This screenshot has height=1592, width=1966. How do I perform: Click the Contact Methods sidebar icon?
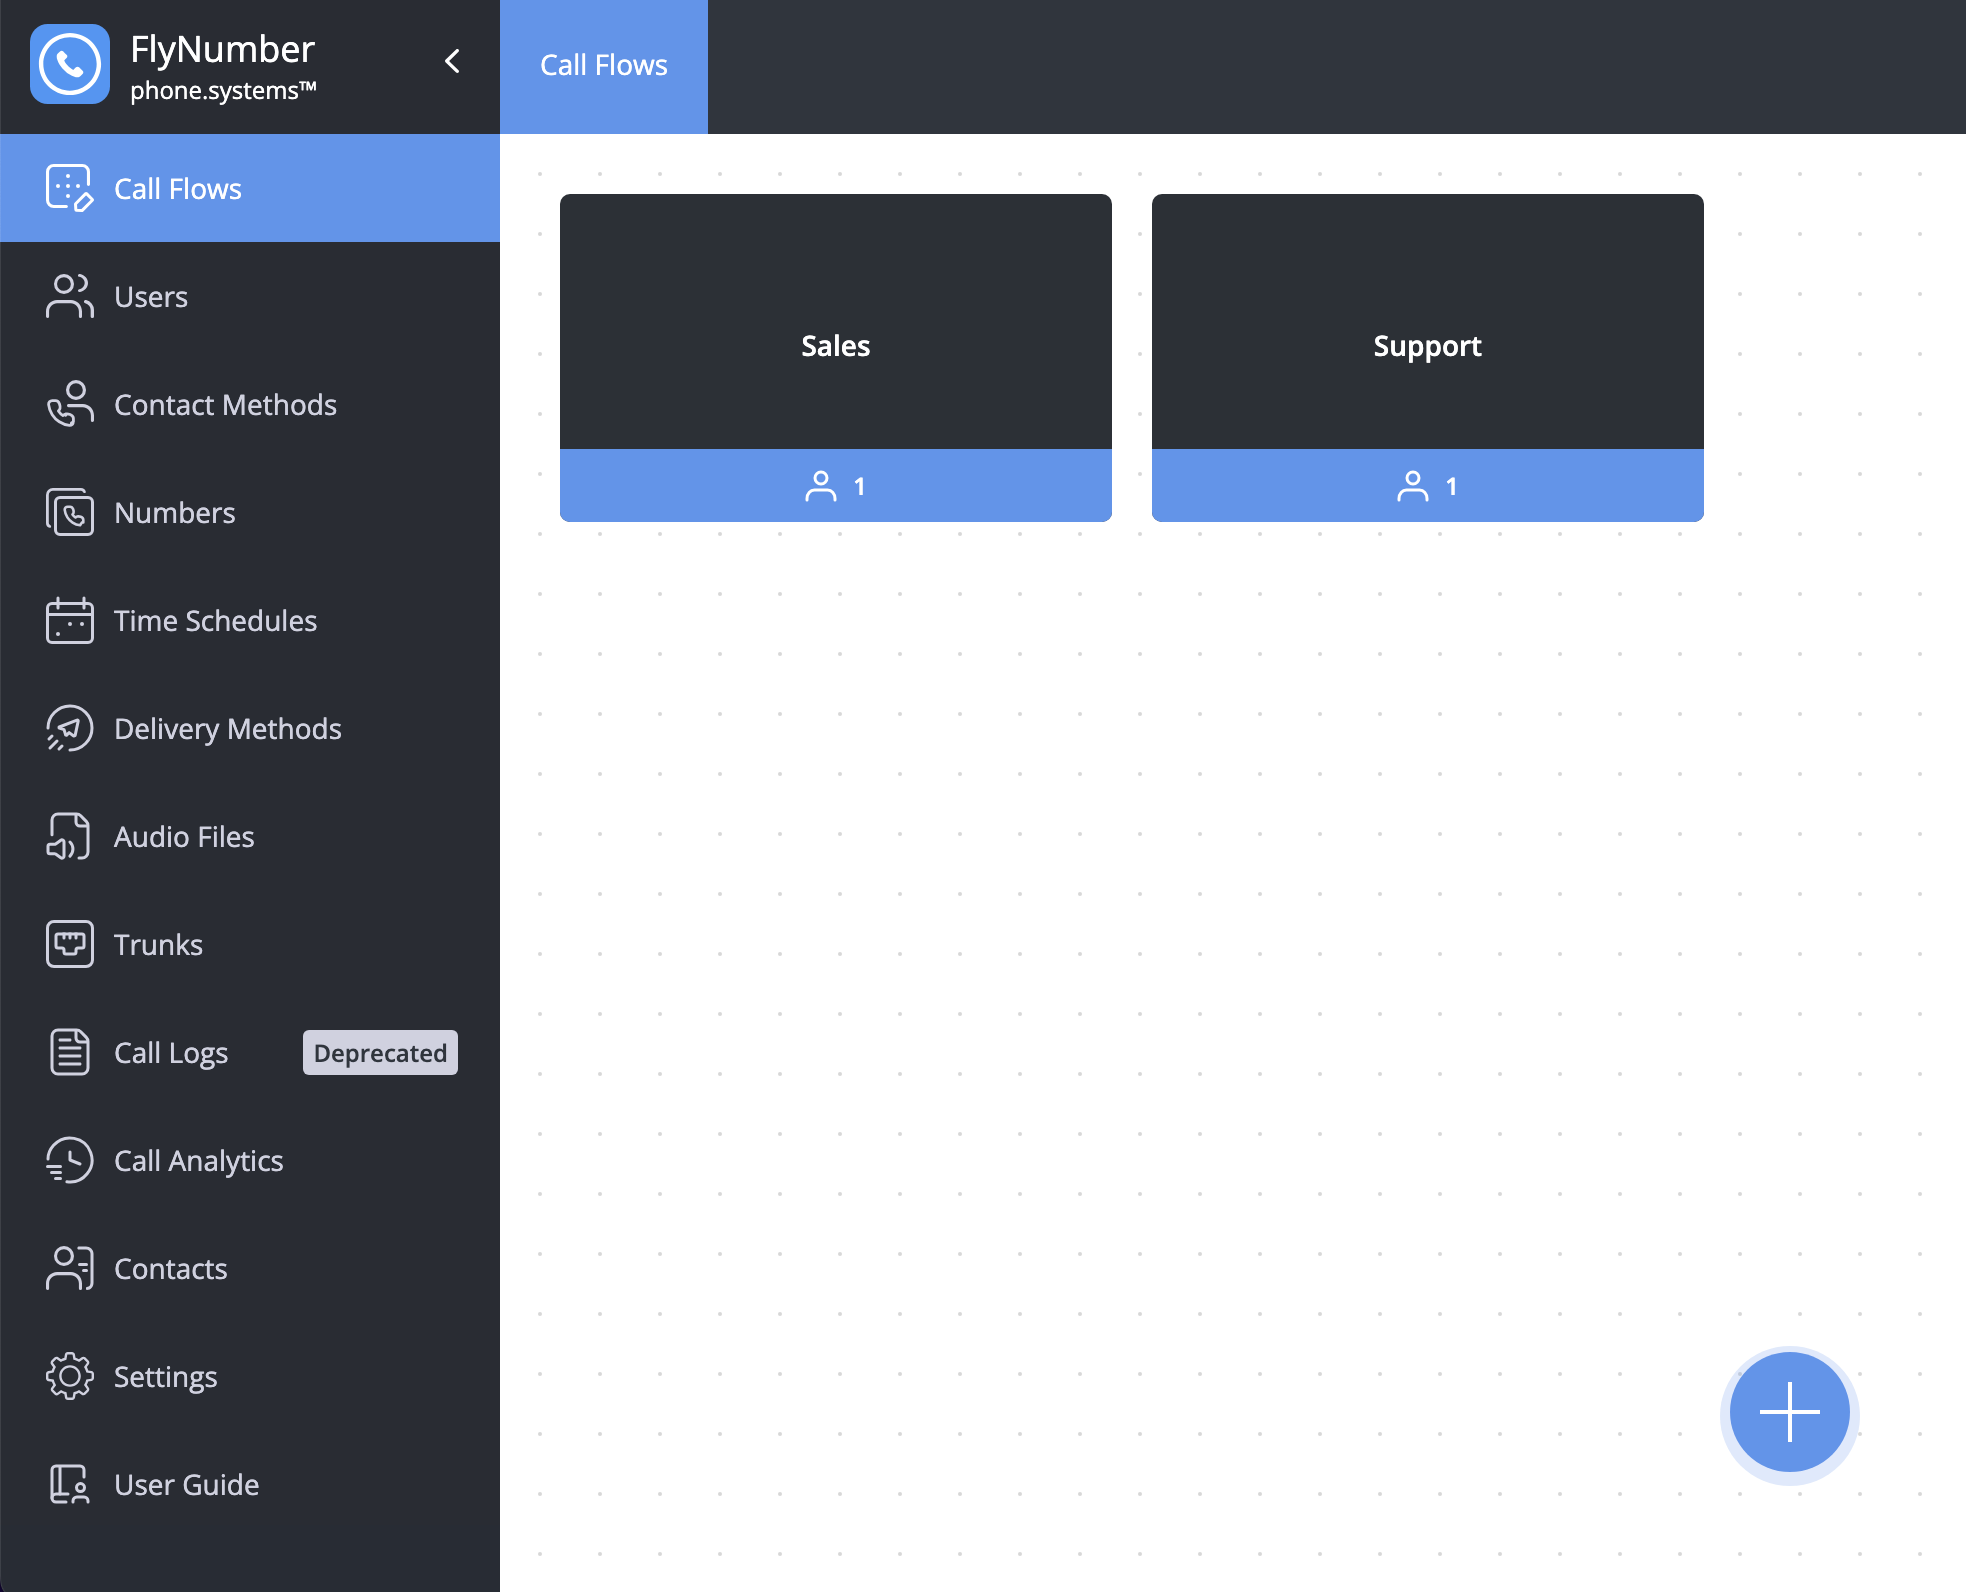point(70,404)
